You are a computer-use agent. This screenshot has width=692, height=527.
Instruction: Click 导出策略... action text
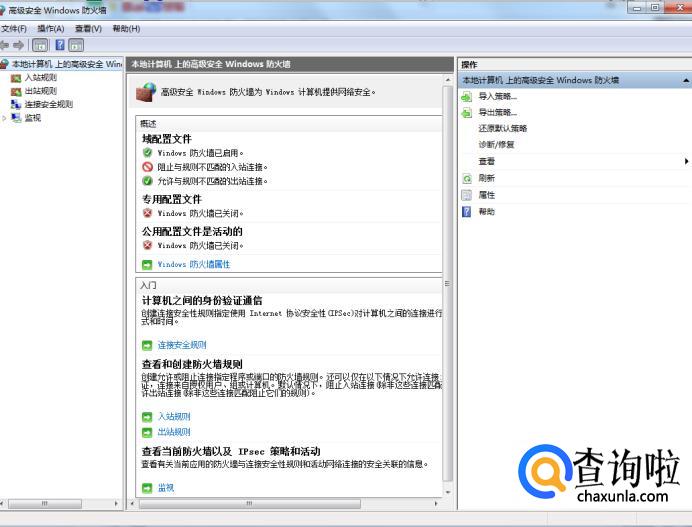pos(497,113)
